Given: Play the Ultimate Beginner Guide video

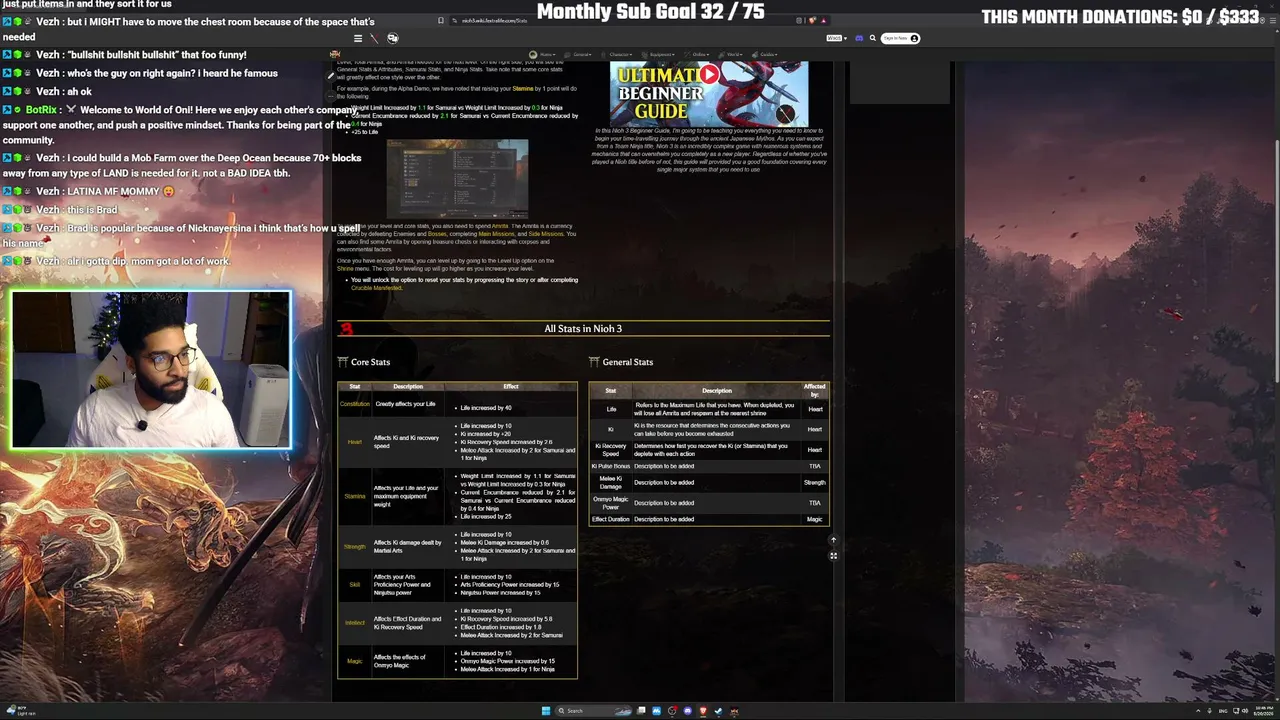Looking at the screenshot, I should 709,73.
